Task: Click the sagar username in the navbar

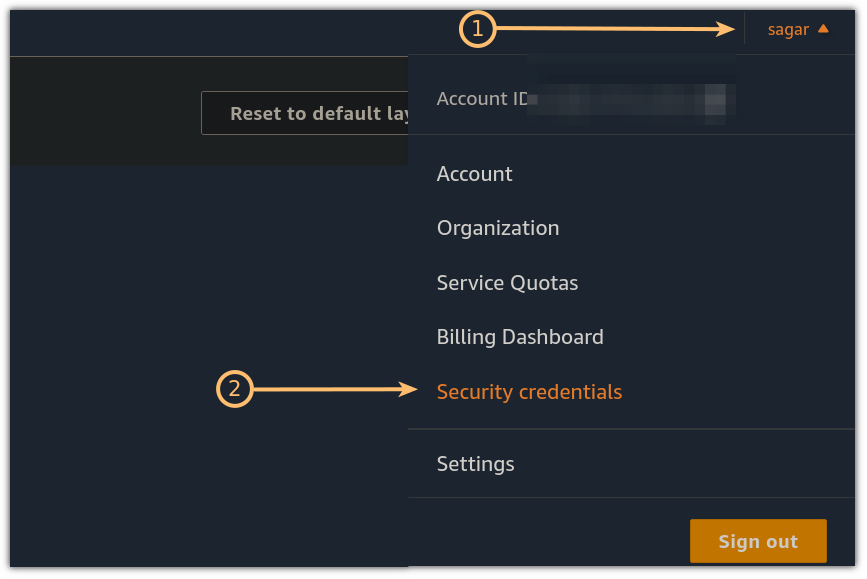Action: [786, 29]
